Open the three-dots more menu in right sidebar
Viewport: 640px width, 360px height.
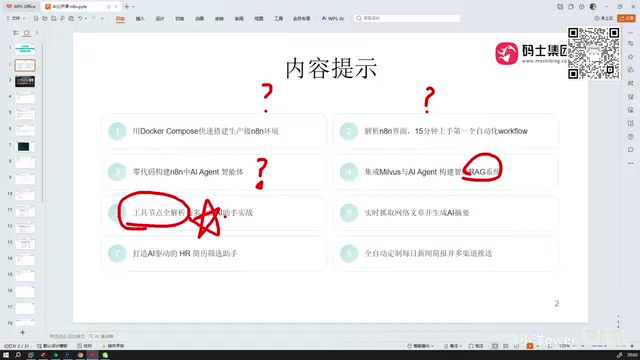pos(631,163)
